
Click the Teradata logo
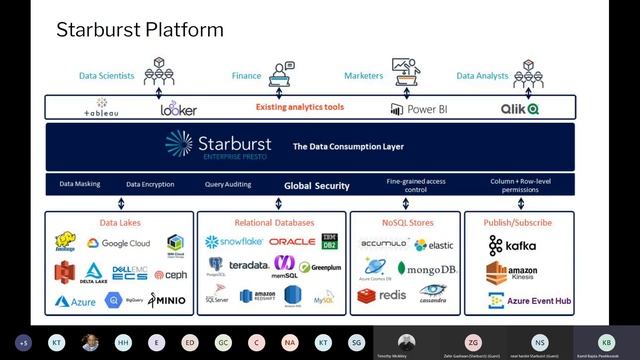(249, 265)
